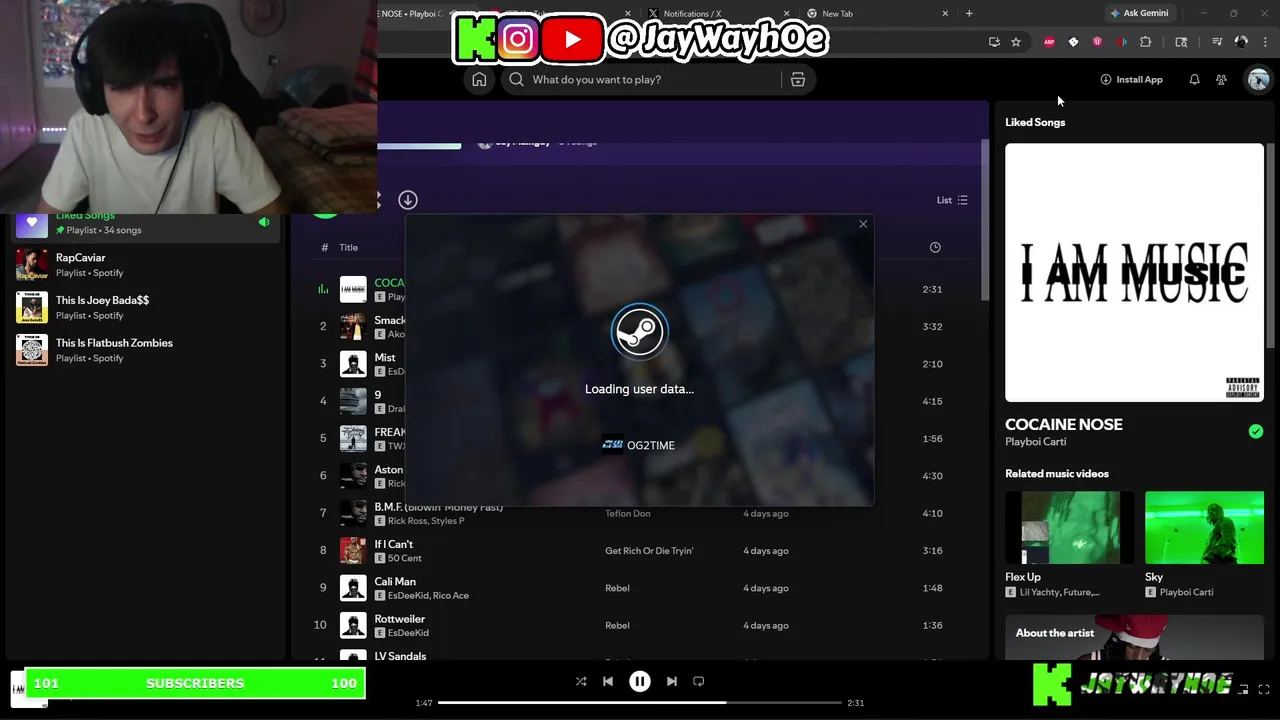Enter full screen player view
1280x720 pixels.
(1265, 689)
